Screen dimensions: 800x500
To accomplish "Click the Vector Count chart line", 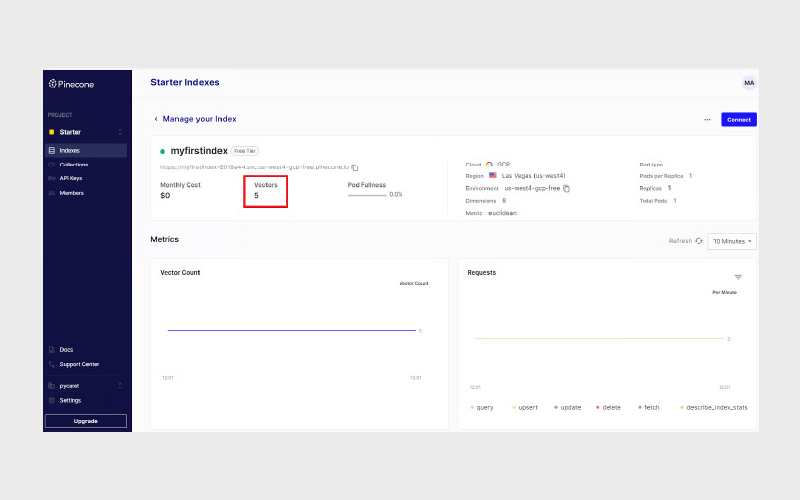I will coord(292,331).
